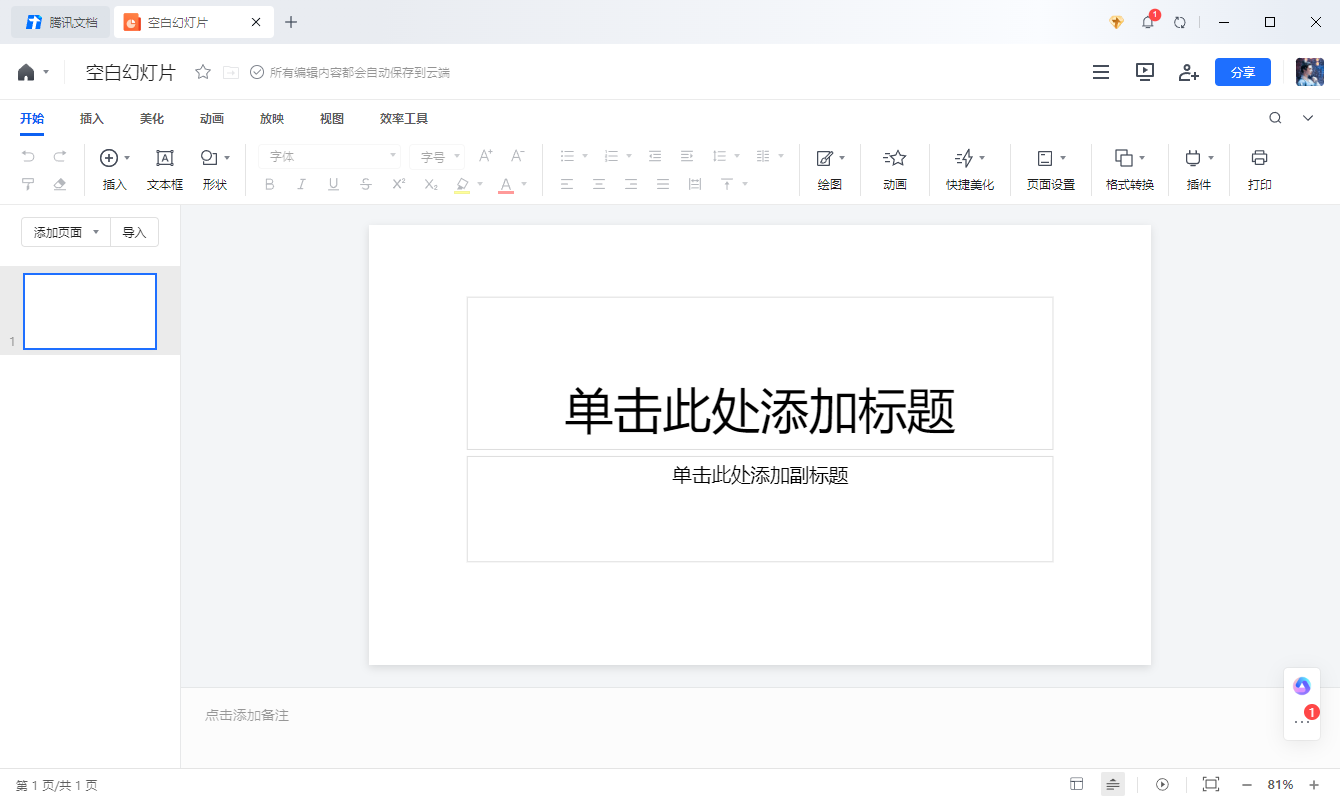This screenshot has width=1340, height=800.
Task: Click the blue 分享 share button
Action: pyautogui.click(x=1242, y=72)
